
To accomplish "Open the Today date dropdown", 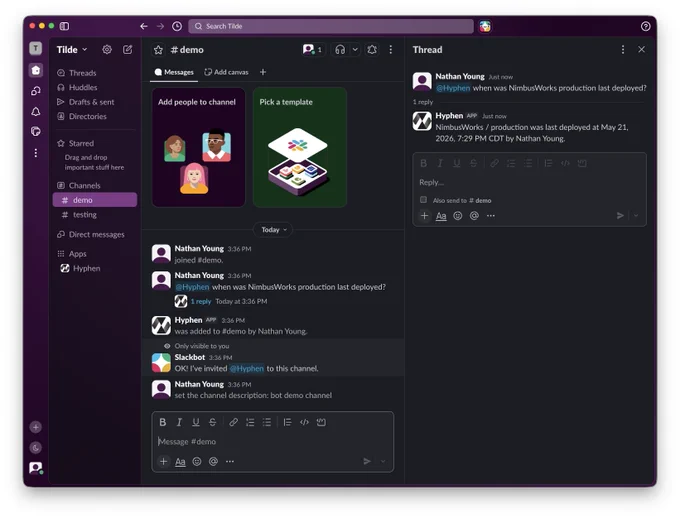I will click(274, 229).
